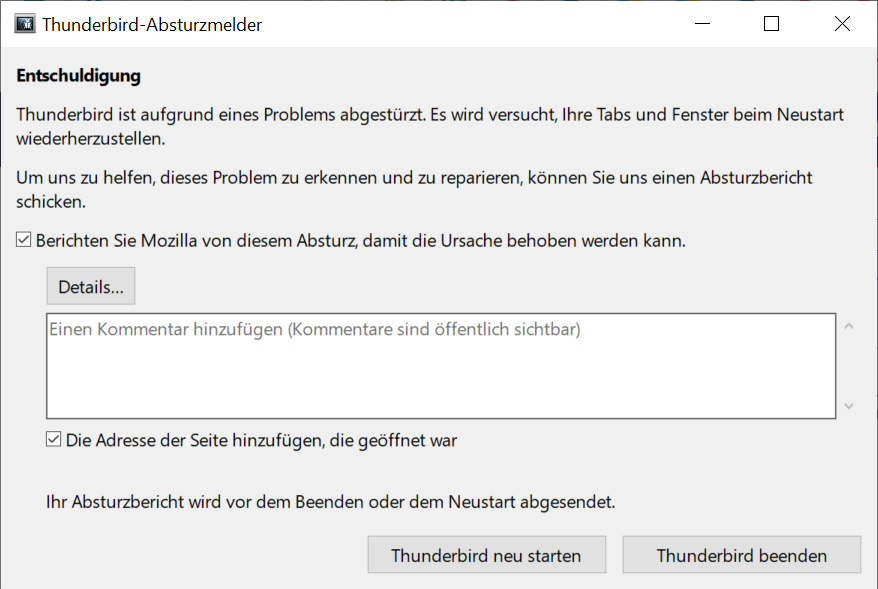Untick the box for adding the page address
Viewport: 878px width, 589px height.
(54, 439)
